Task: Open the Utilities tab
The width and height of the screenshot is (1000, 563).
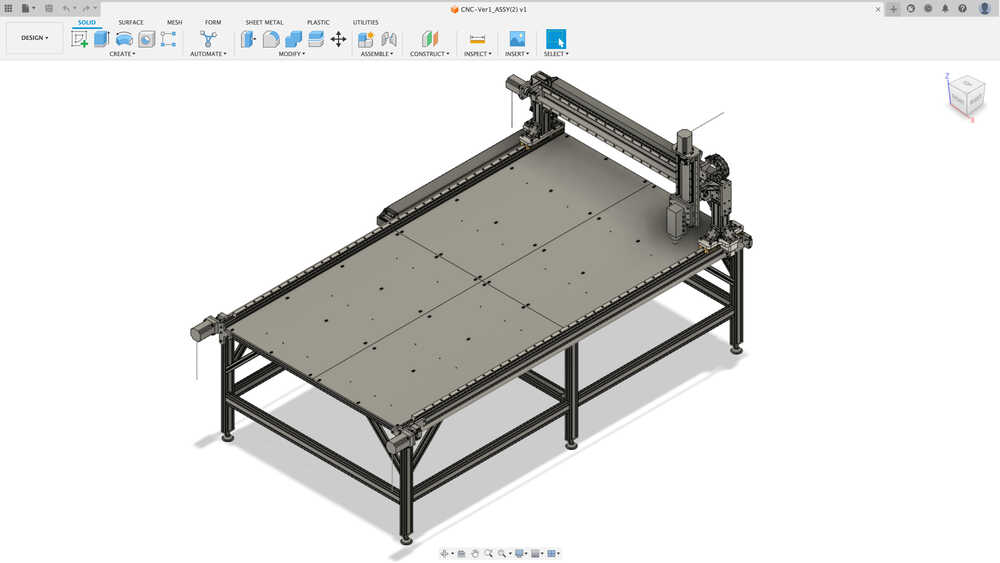Action: 365,22
